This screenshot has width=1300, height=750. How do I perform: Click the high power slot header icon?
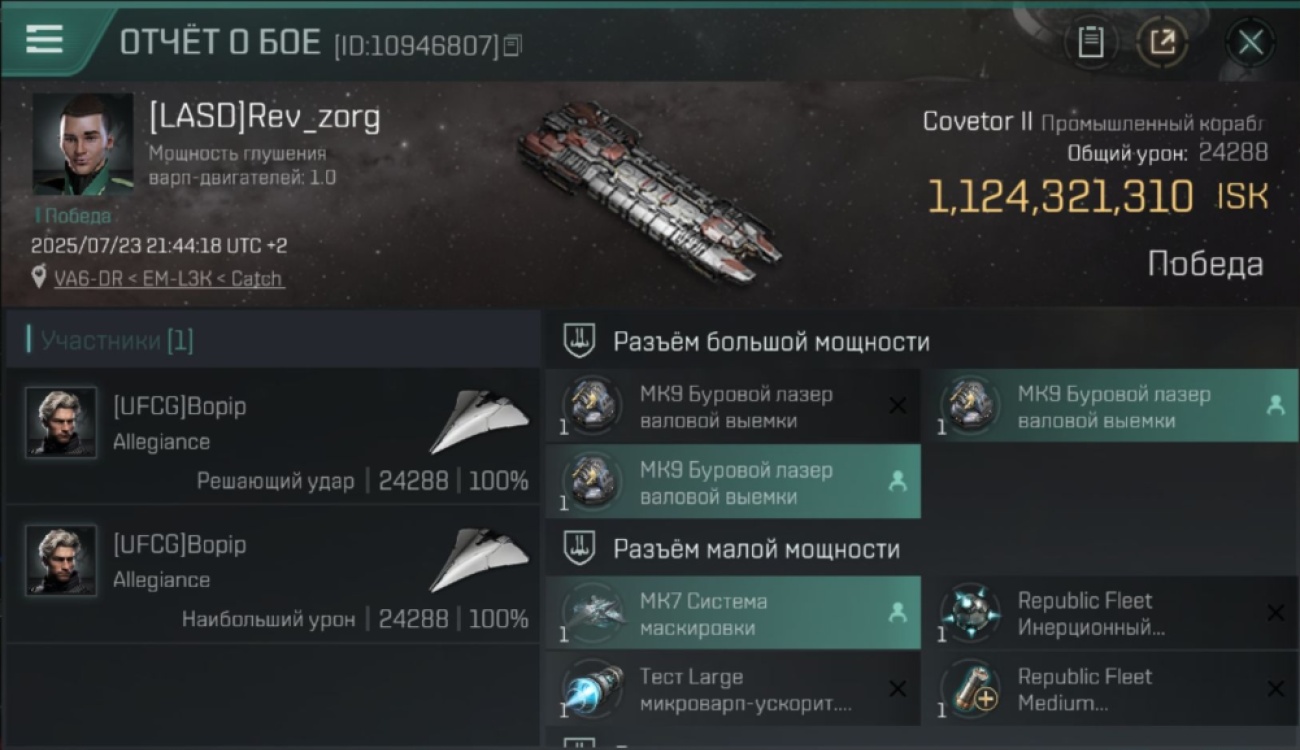[x=580, y=341]
